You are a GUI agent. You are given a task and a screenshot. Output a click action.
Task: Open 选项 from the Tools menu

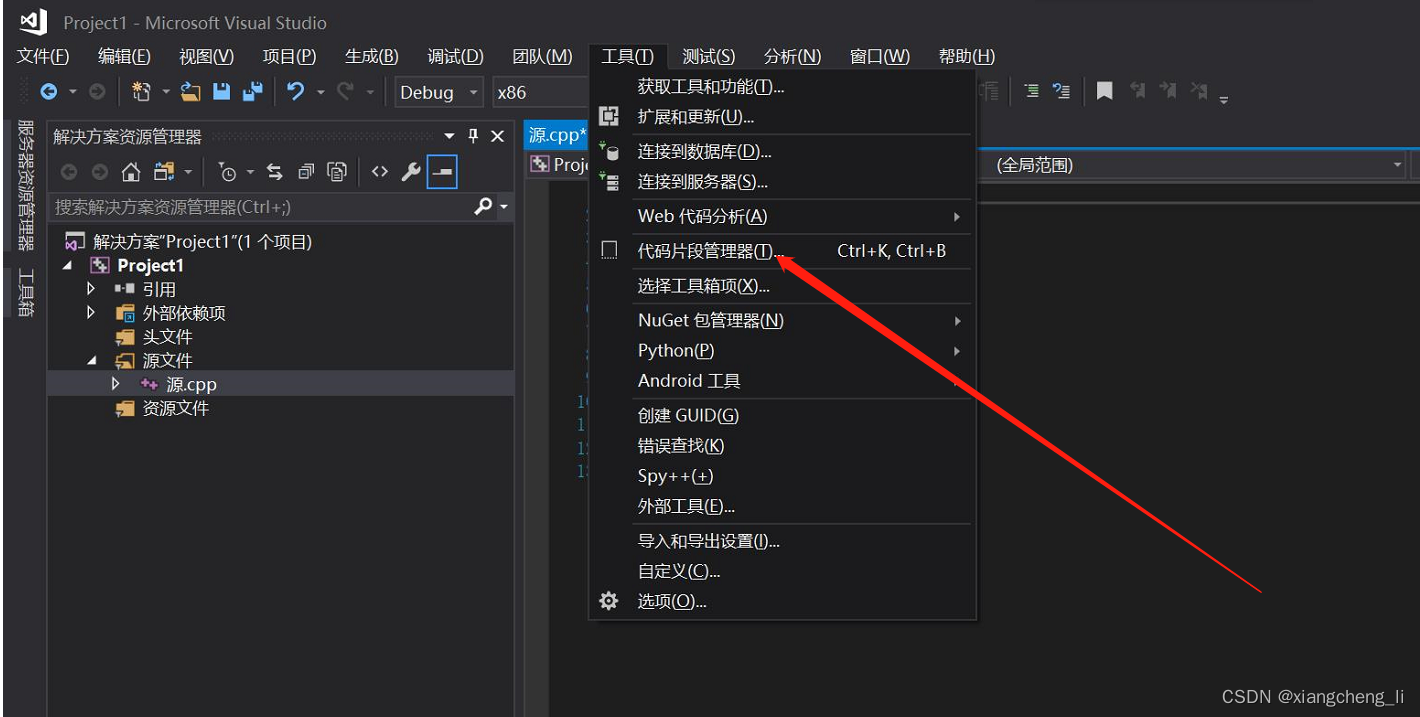(670, 601)
